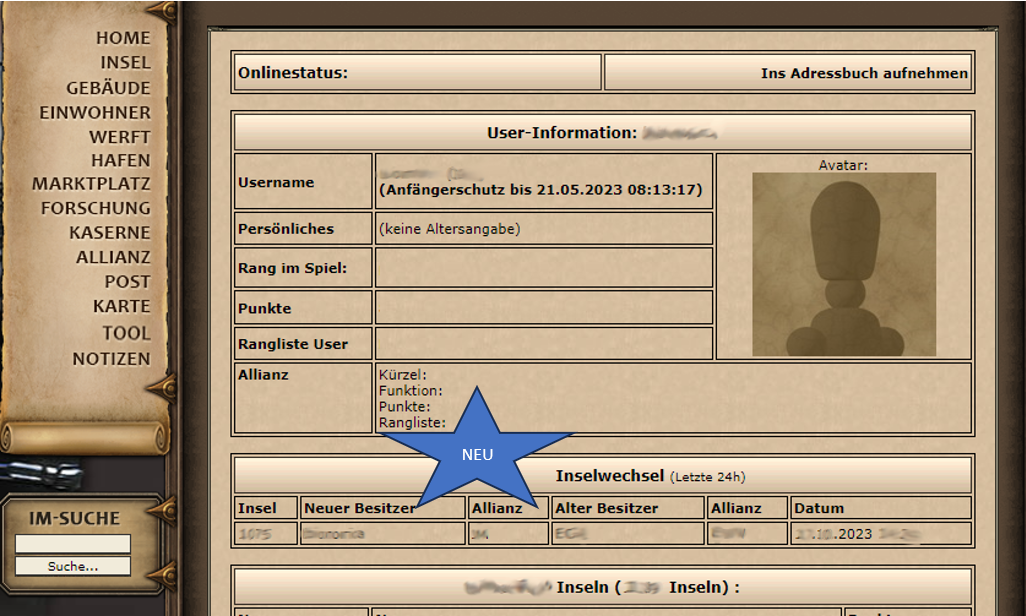Open the MARKTPLATZ page
The height and width of the screenshot is (616, 1026).
point(91,184)
